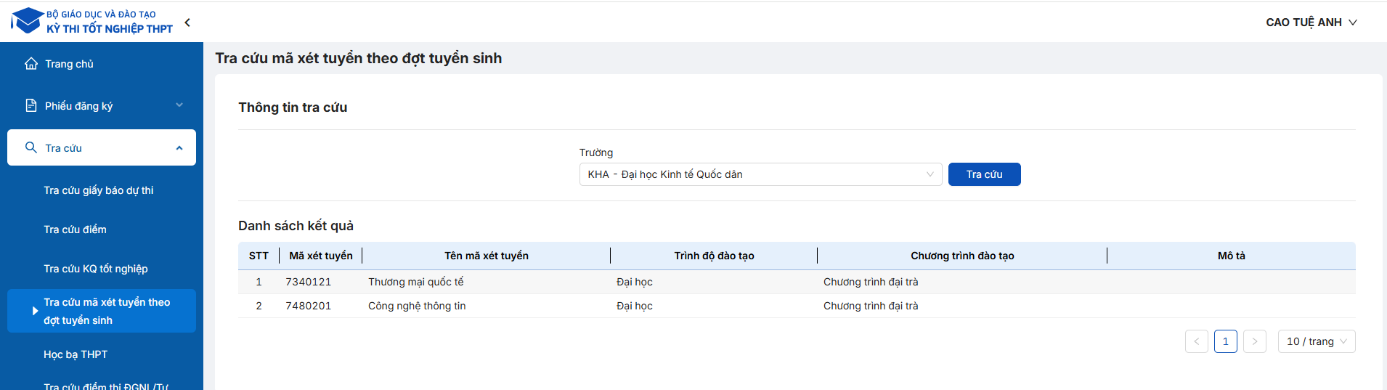Collapse the Tra cứu menu chevron
This screenshot has height=390, width=1387.
[179, 148]
